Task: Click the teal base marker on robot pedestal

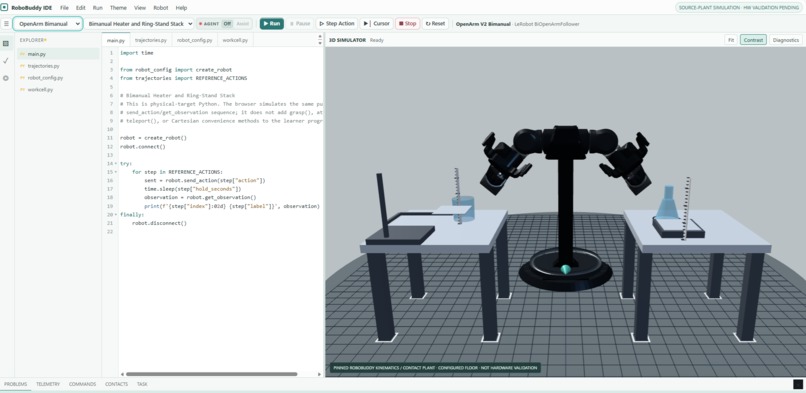Action: [x=565, y=269]
